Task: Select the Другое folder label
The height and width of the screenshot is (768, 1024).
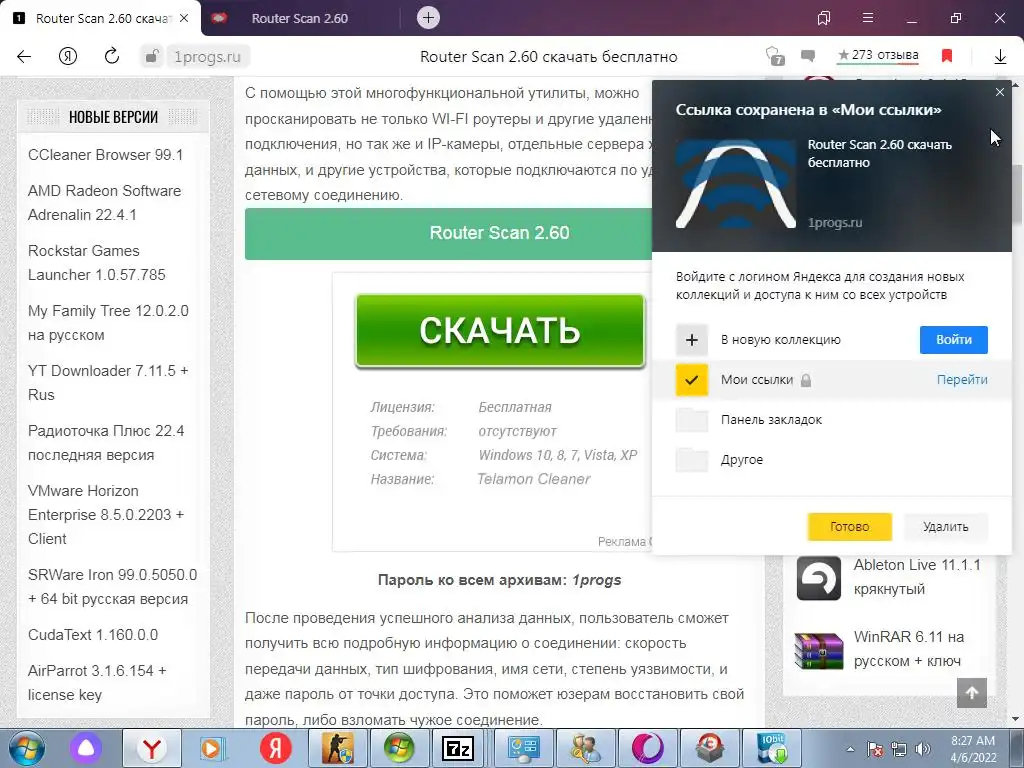Action: 742,459
